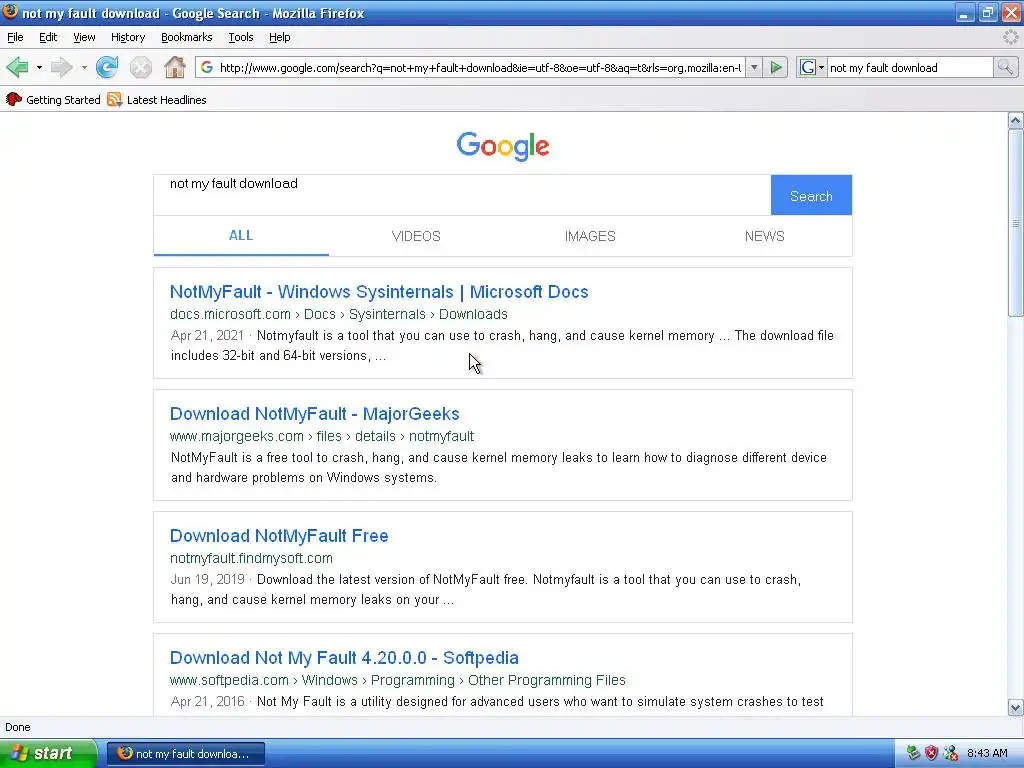Open the View menu

point(84,37)
